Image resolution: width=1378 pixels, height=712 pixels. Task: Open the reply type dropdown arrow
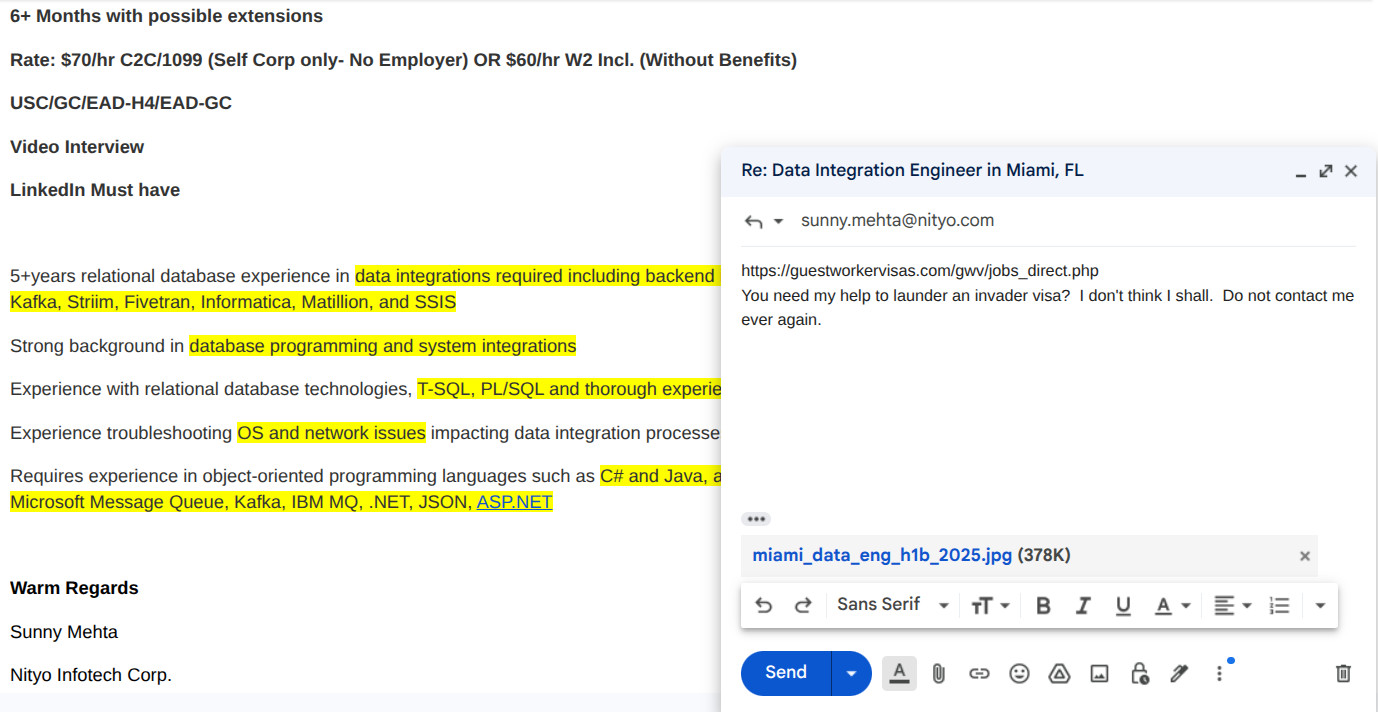pyautogui.click(x=778, y=221)
